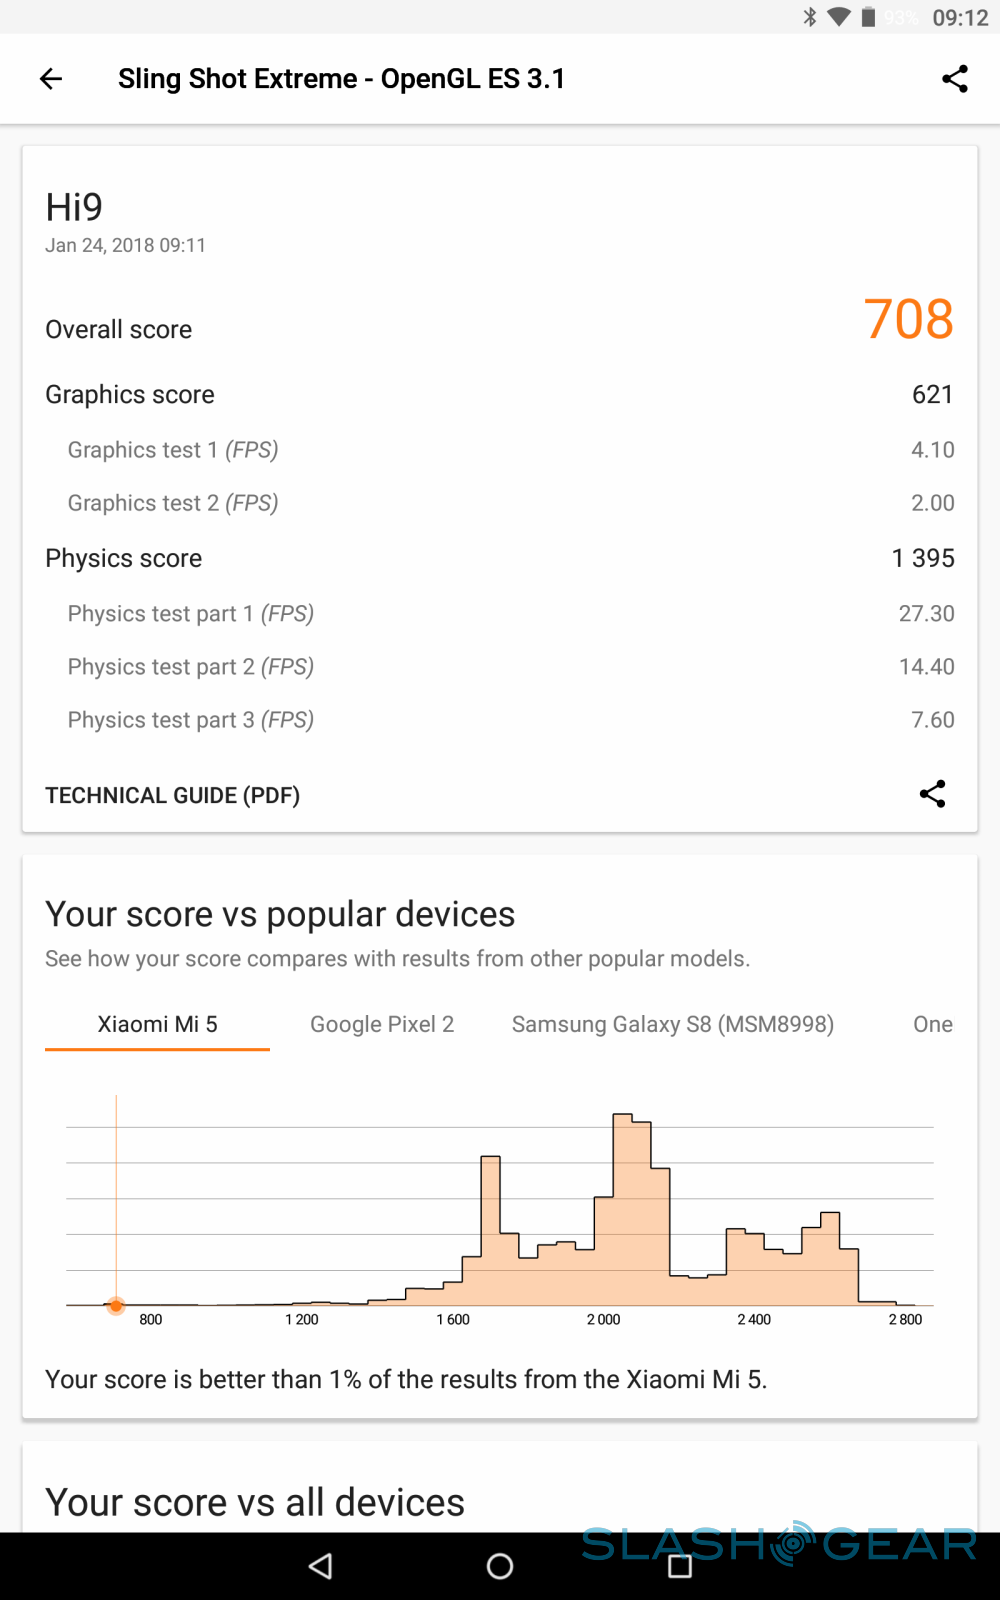Tap the share icon beside Technical Guide
This screenshot has height=1600, width=1000.
point(932,794)
